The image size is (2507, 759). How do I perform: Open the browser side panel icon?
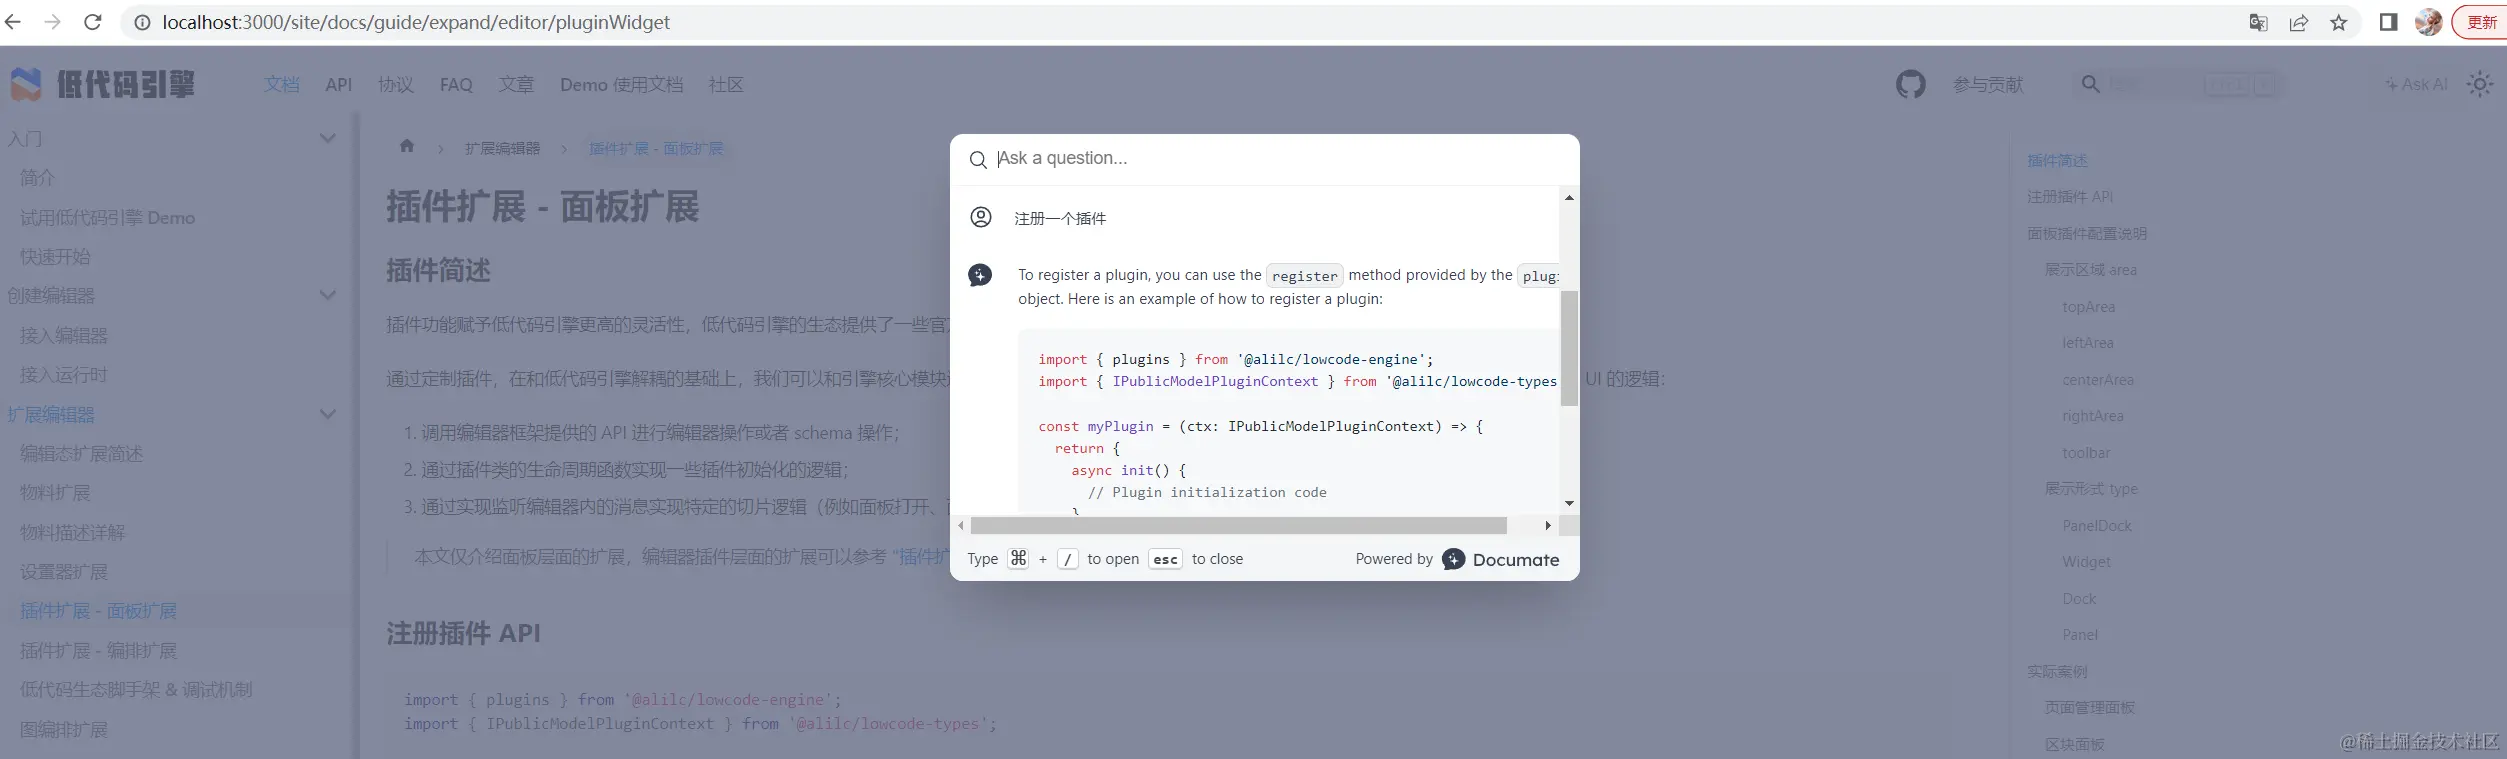(2388, 22)
